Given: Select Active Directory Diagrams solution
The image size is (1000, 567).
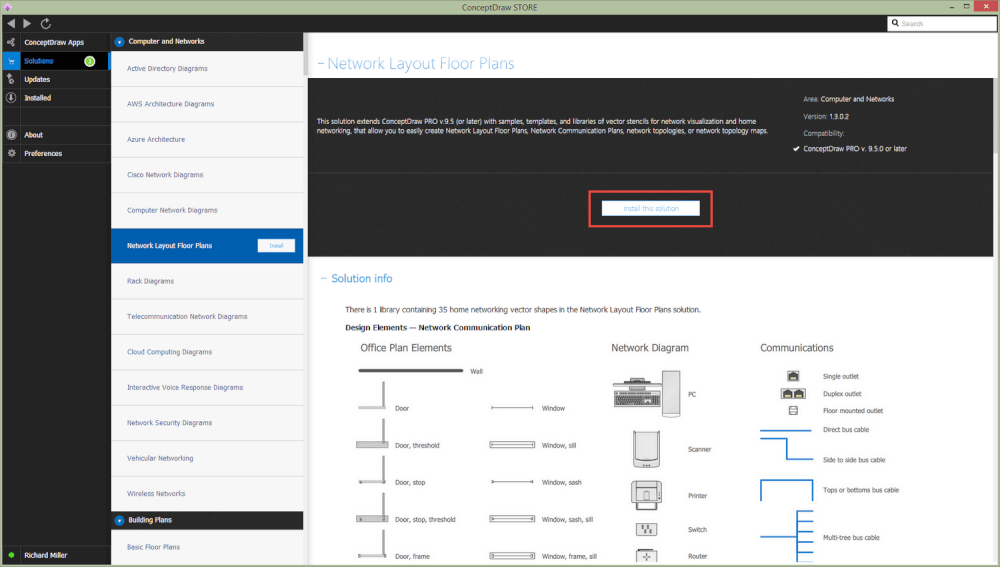Looking at the screenshot, I should tap(207, 69).
